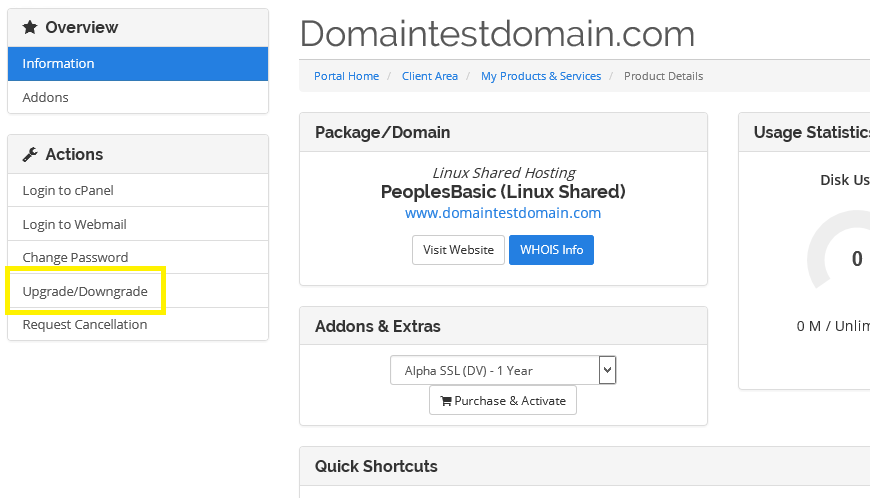The image size is (870, 498).
Task: Open the Addons sidebar item
Action: pyautogui.click(x=138, y=97)
